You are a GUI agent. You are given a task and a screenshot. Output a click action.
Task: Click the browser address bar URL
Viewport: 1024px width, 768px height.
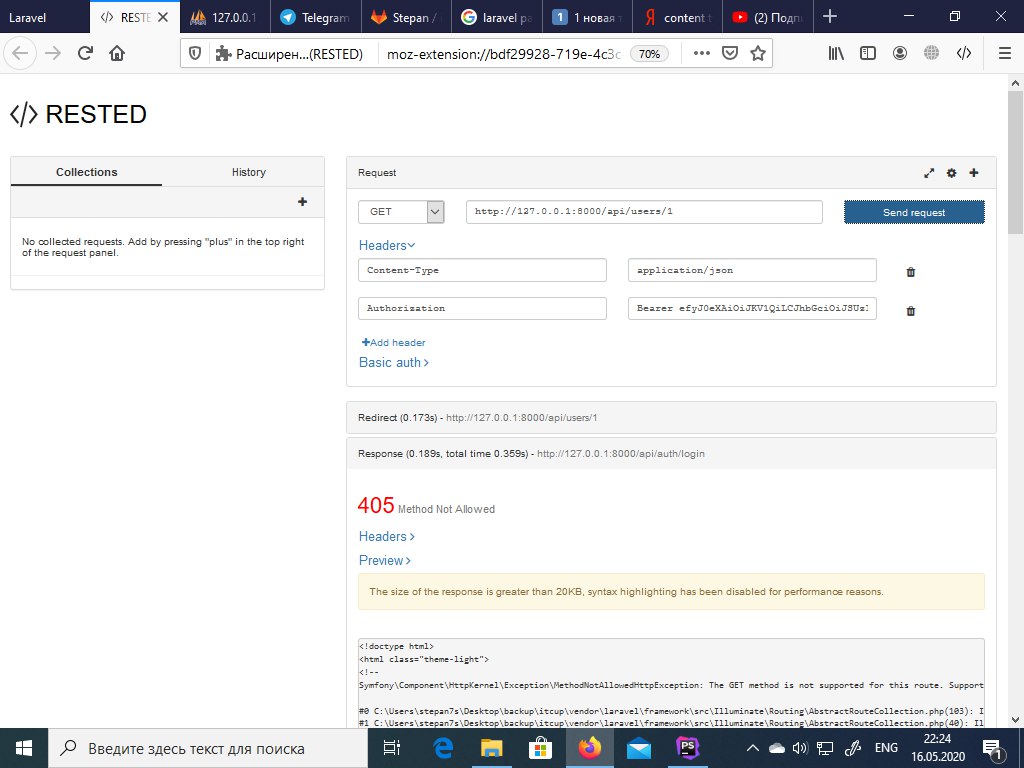[503, 54]
